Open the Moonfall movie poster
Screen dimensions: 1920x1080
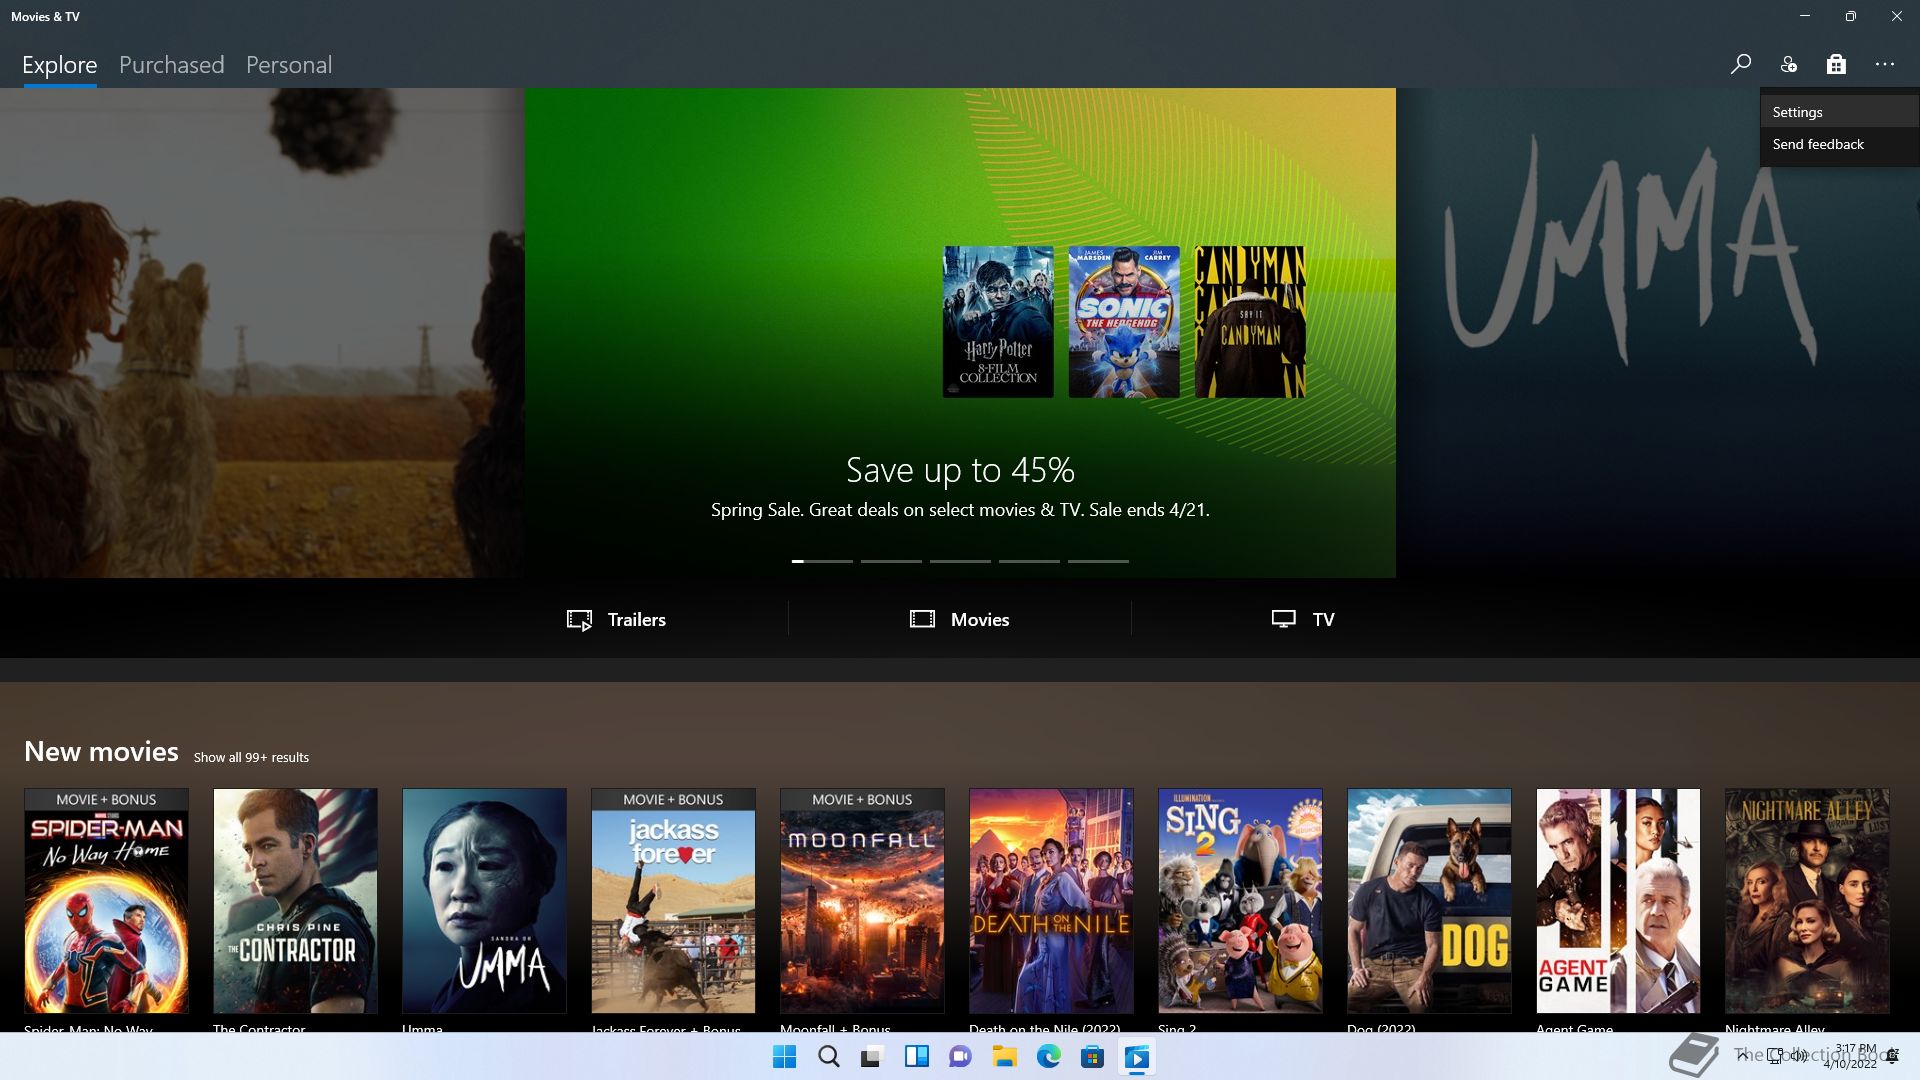(862, 901)
